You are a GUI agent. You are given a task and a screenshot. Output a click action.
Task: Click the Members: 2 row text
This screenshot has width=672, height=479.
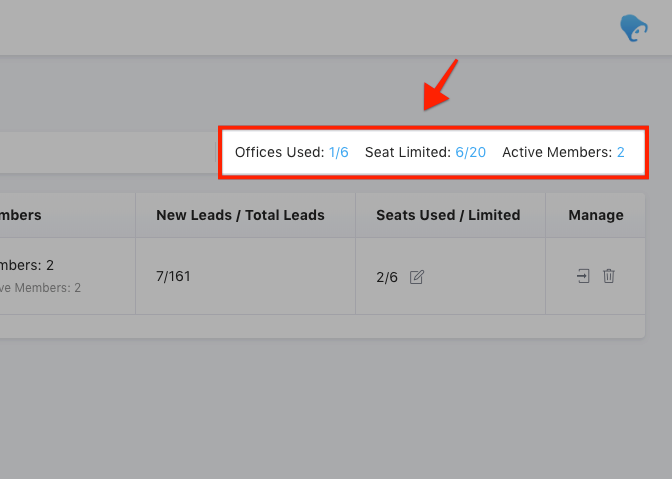(27, 265)
